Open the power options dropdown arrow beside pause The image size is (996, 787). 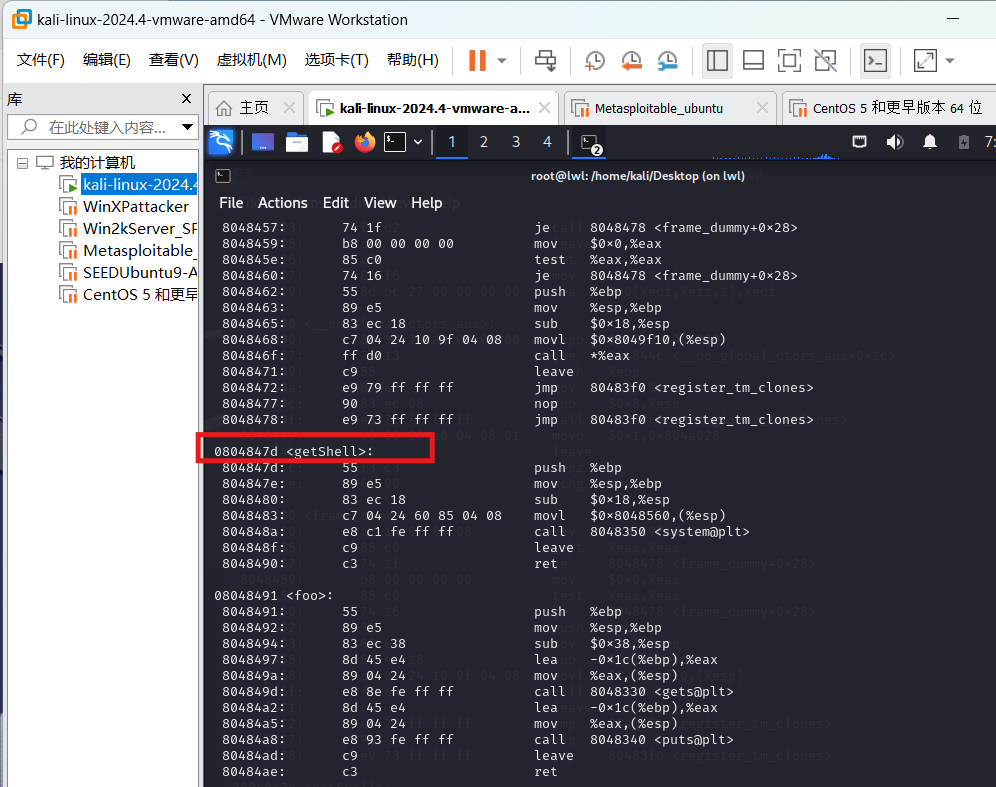(x=502, y=61)
